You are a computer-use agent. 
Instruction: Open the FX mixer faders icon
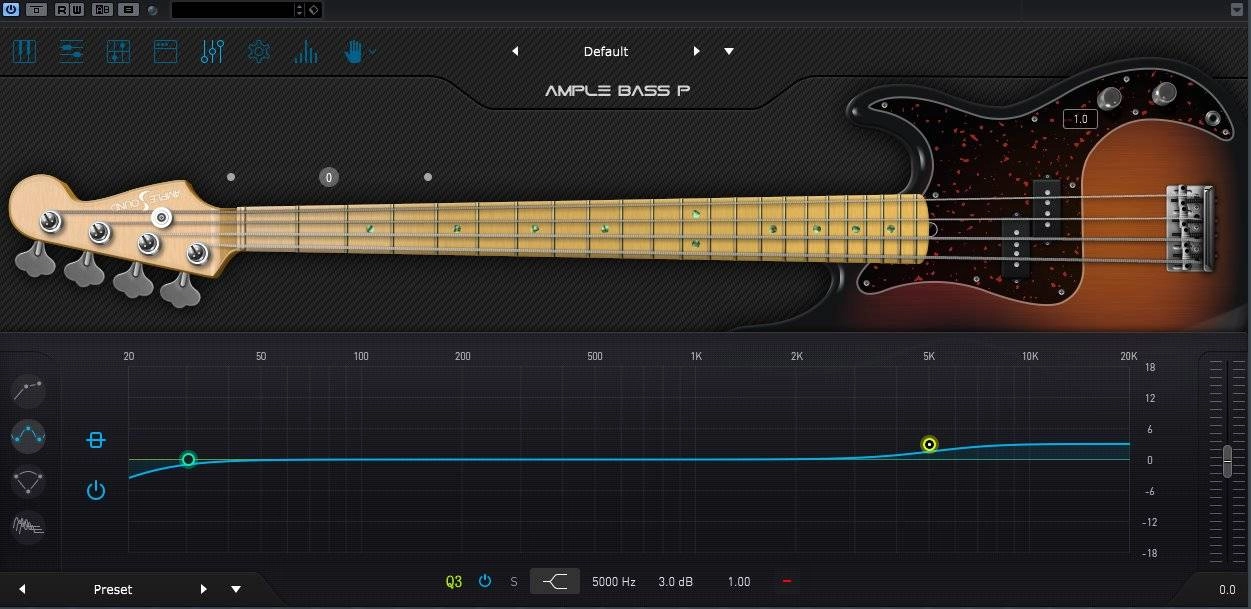212,51
